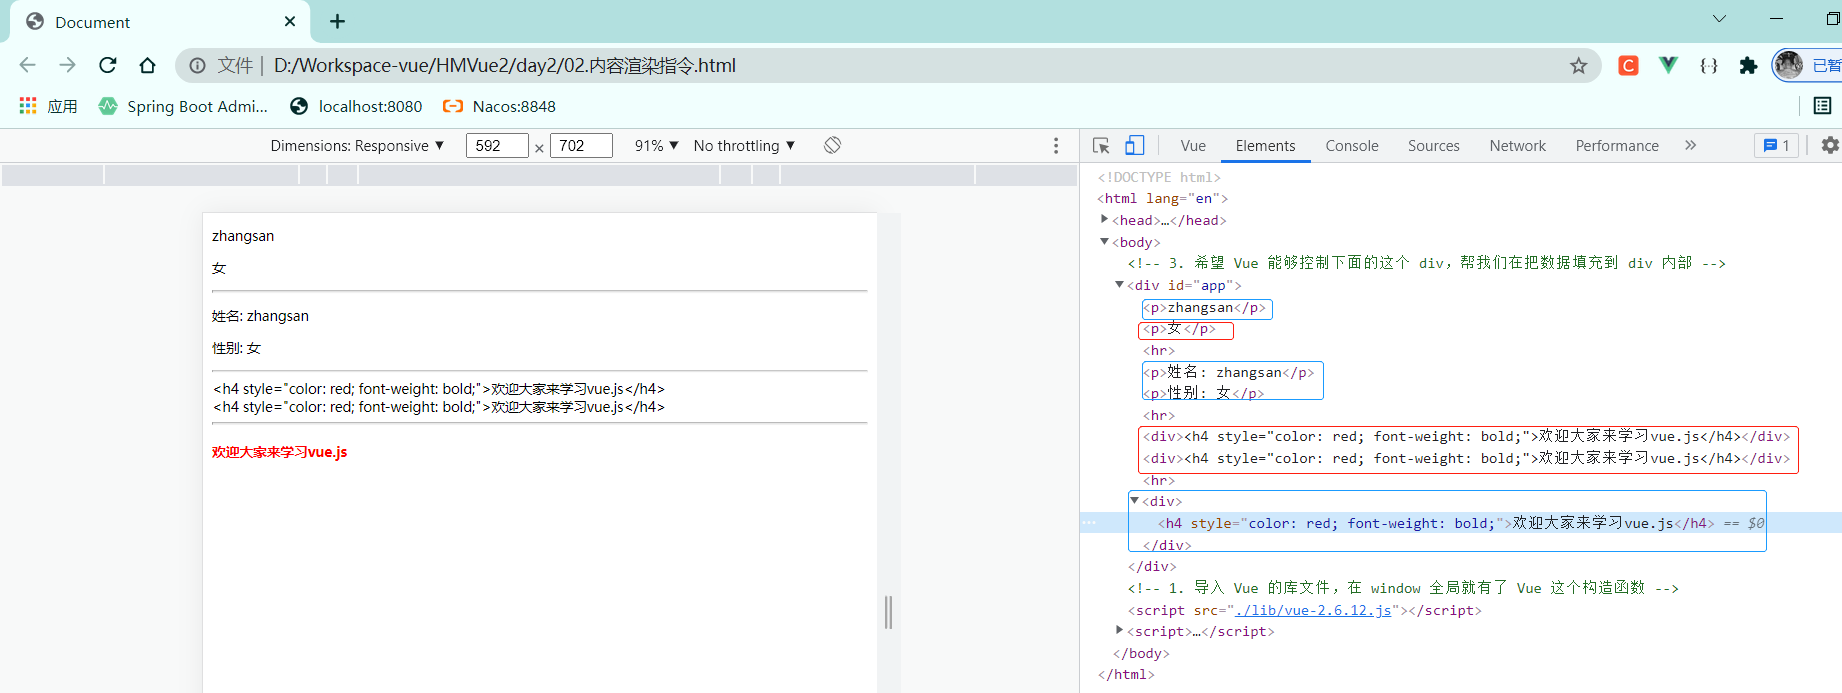The image size is (1842, 693).
Task: Collapse the last div node
Action: pos(1134,500)
